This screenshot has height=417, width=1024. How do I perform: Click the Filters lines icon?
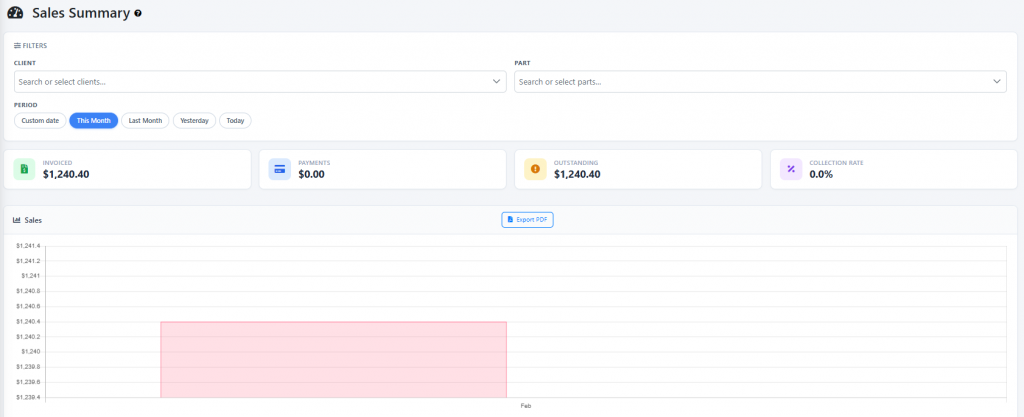(17, 45)
